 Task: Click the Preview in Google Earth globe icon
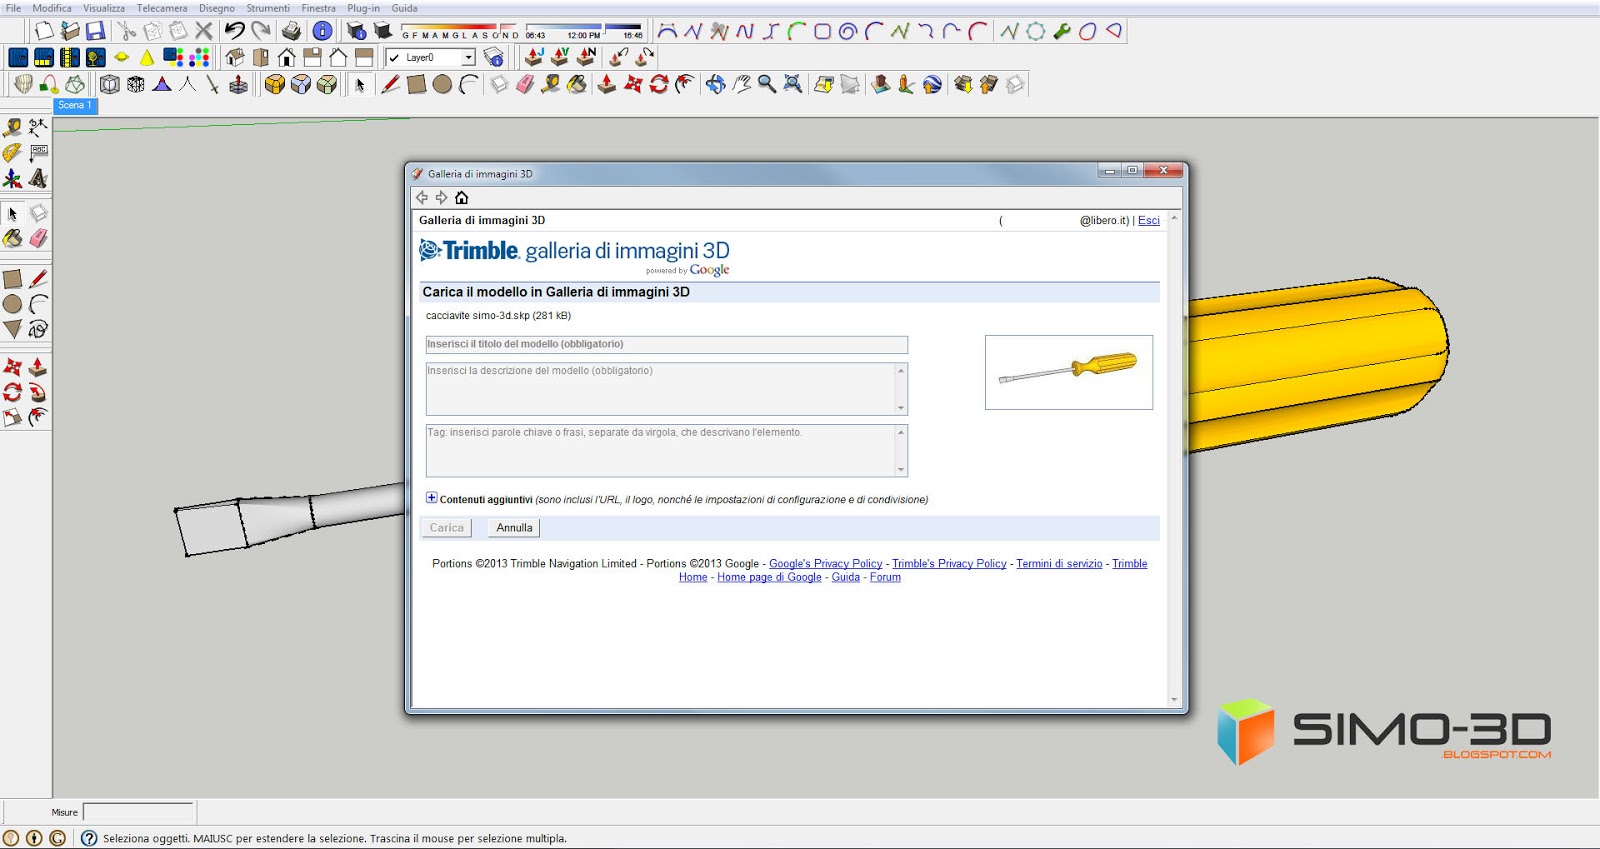(932, 85)
